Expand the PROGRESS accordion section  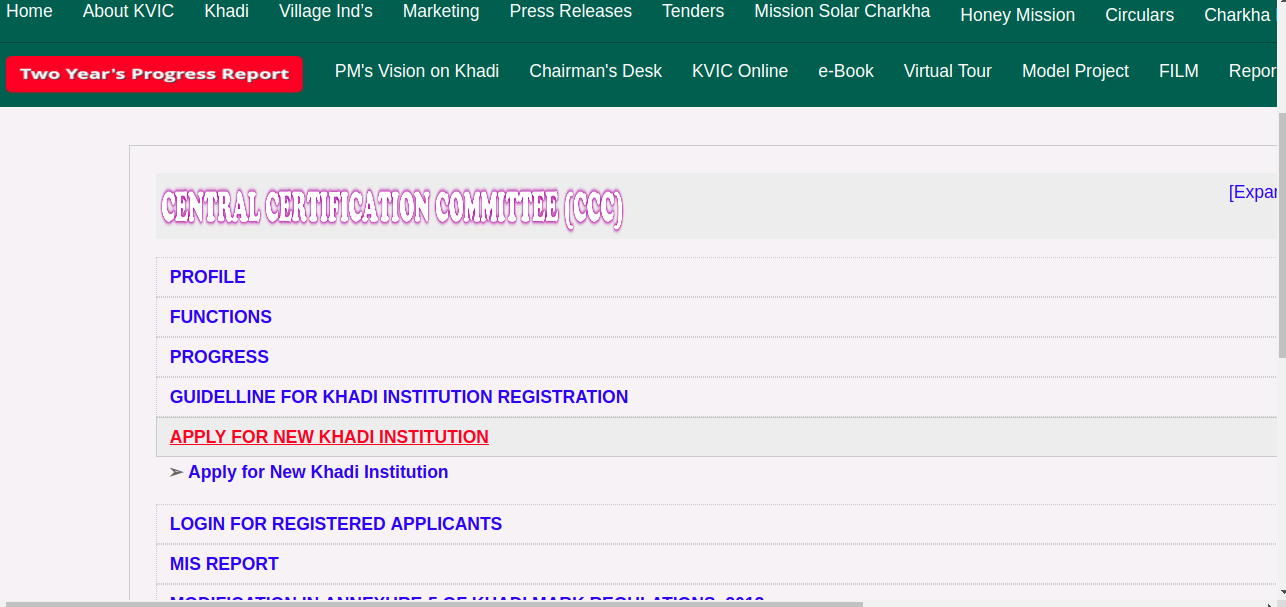point(219,357)
